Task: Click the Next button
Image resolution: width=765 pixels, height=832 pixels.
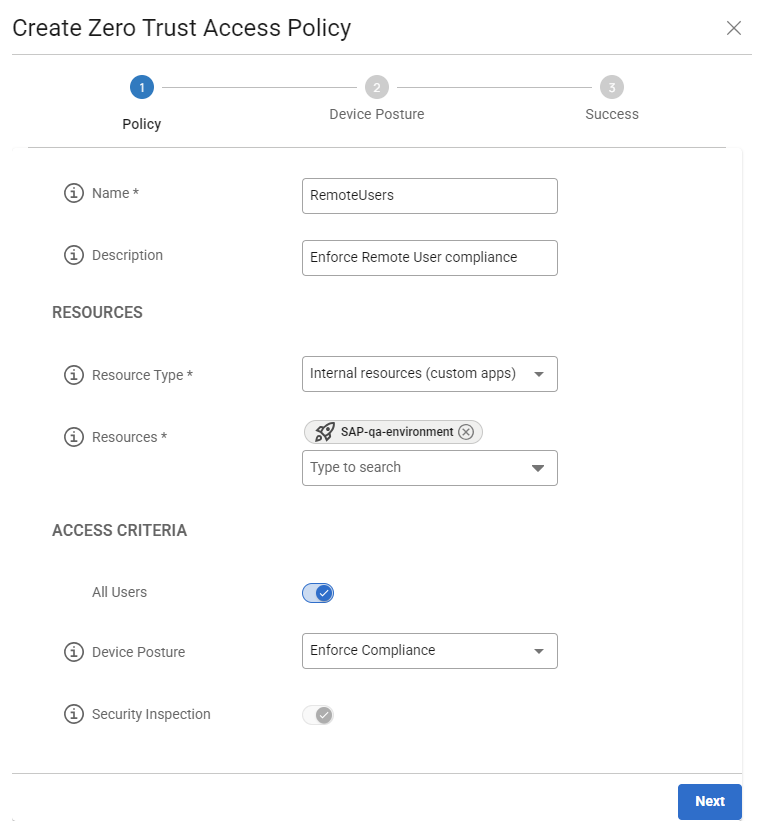Action: click(709, 802)
